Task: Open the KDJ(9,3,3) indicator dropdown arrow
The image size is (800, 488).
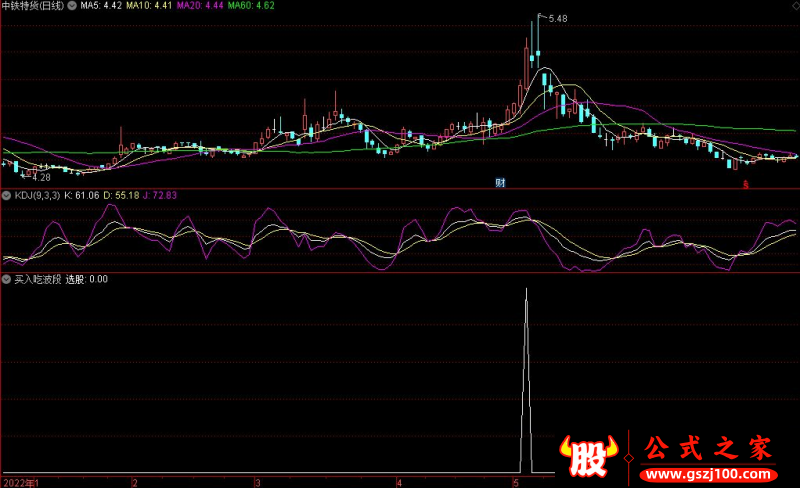Action: pos(7,195)
